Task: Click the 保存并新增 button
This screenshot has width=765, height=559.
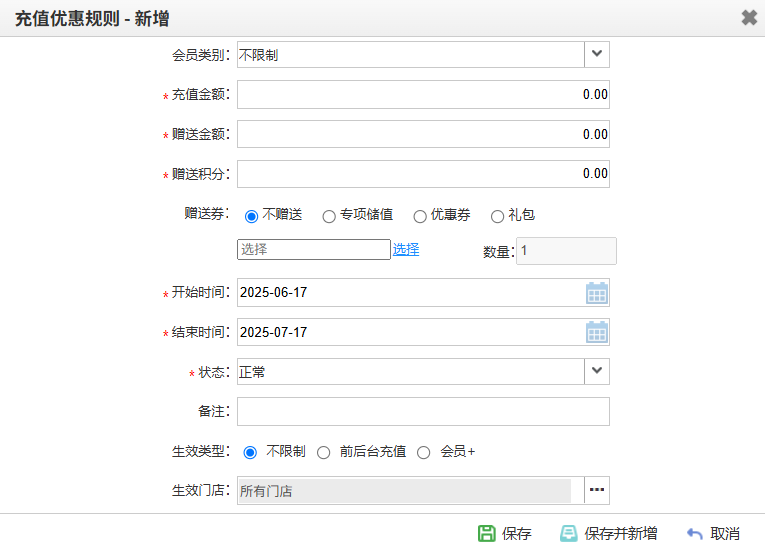Action: pos(608,533)
